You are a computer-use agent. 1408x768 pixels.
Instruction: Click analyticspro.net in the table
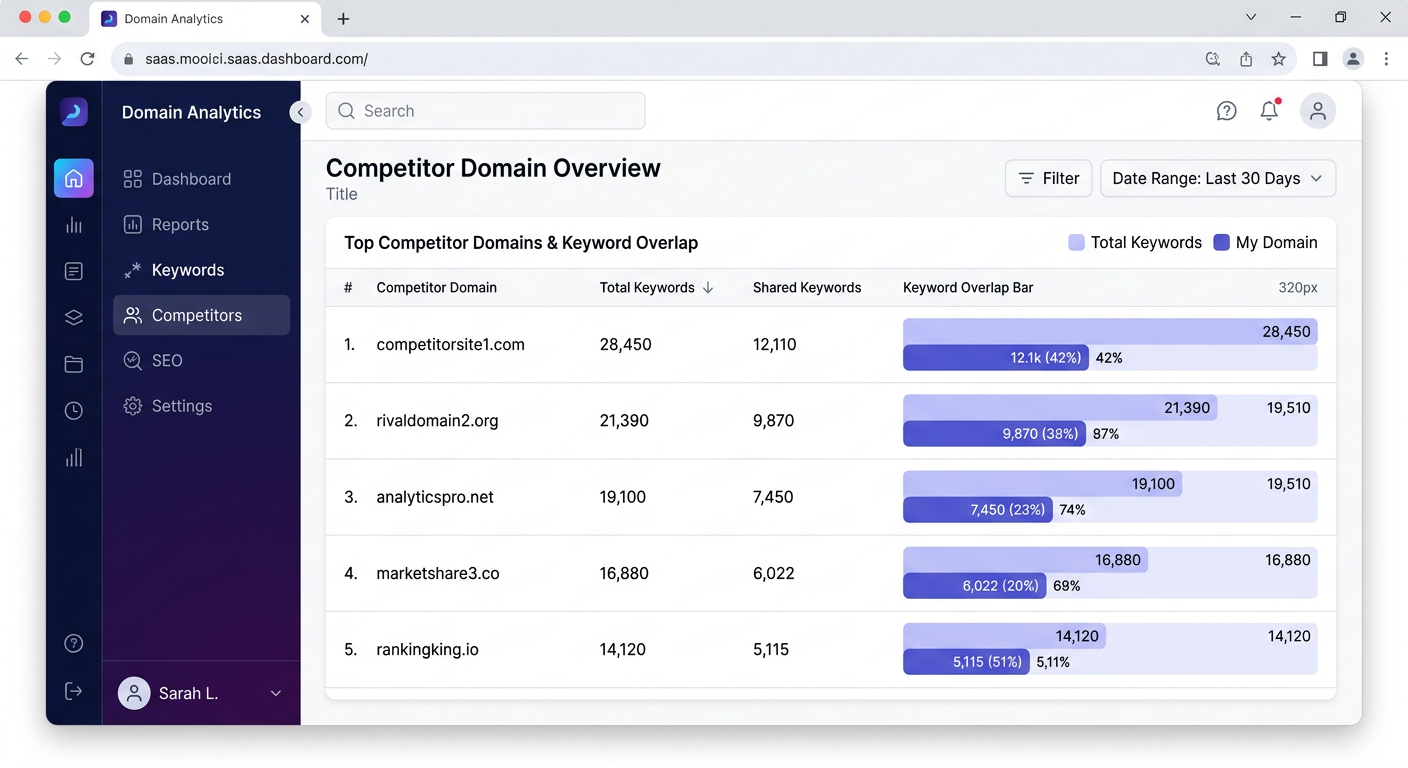coord(435,497)
